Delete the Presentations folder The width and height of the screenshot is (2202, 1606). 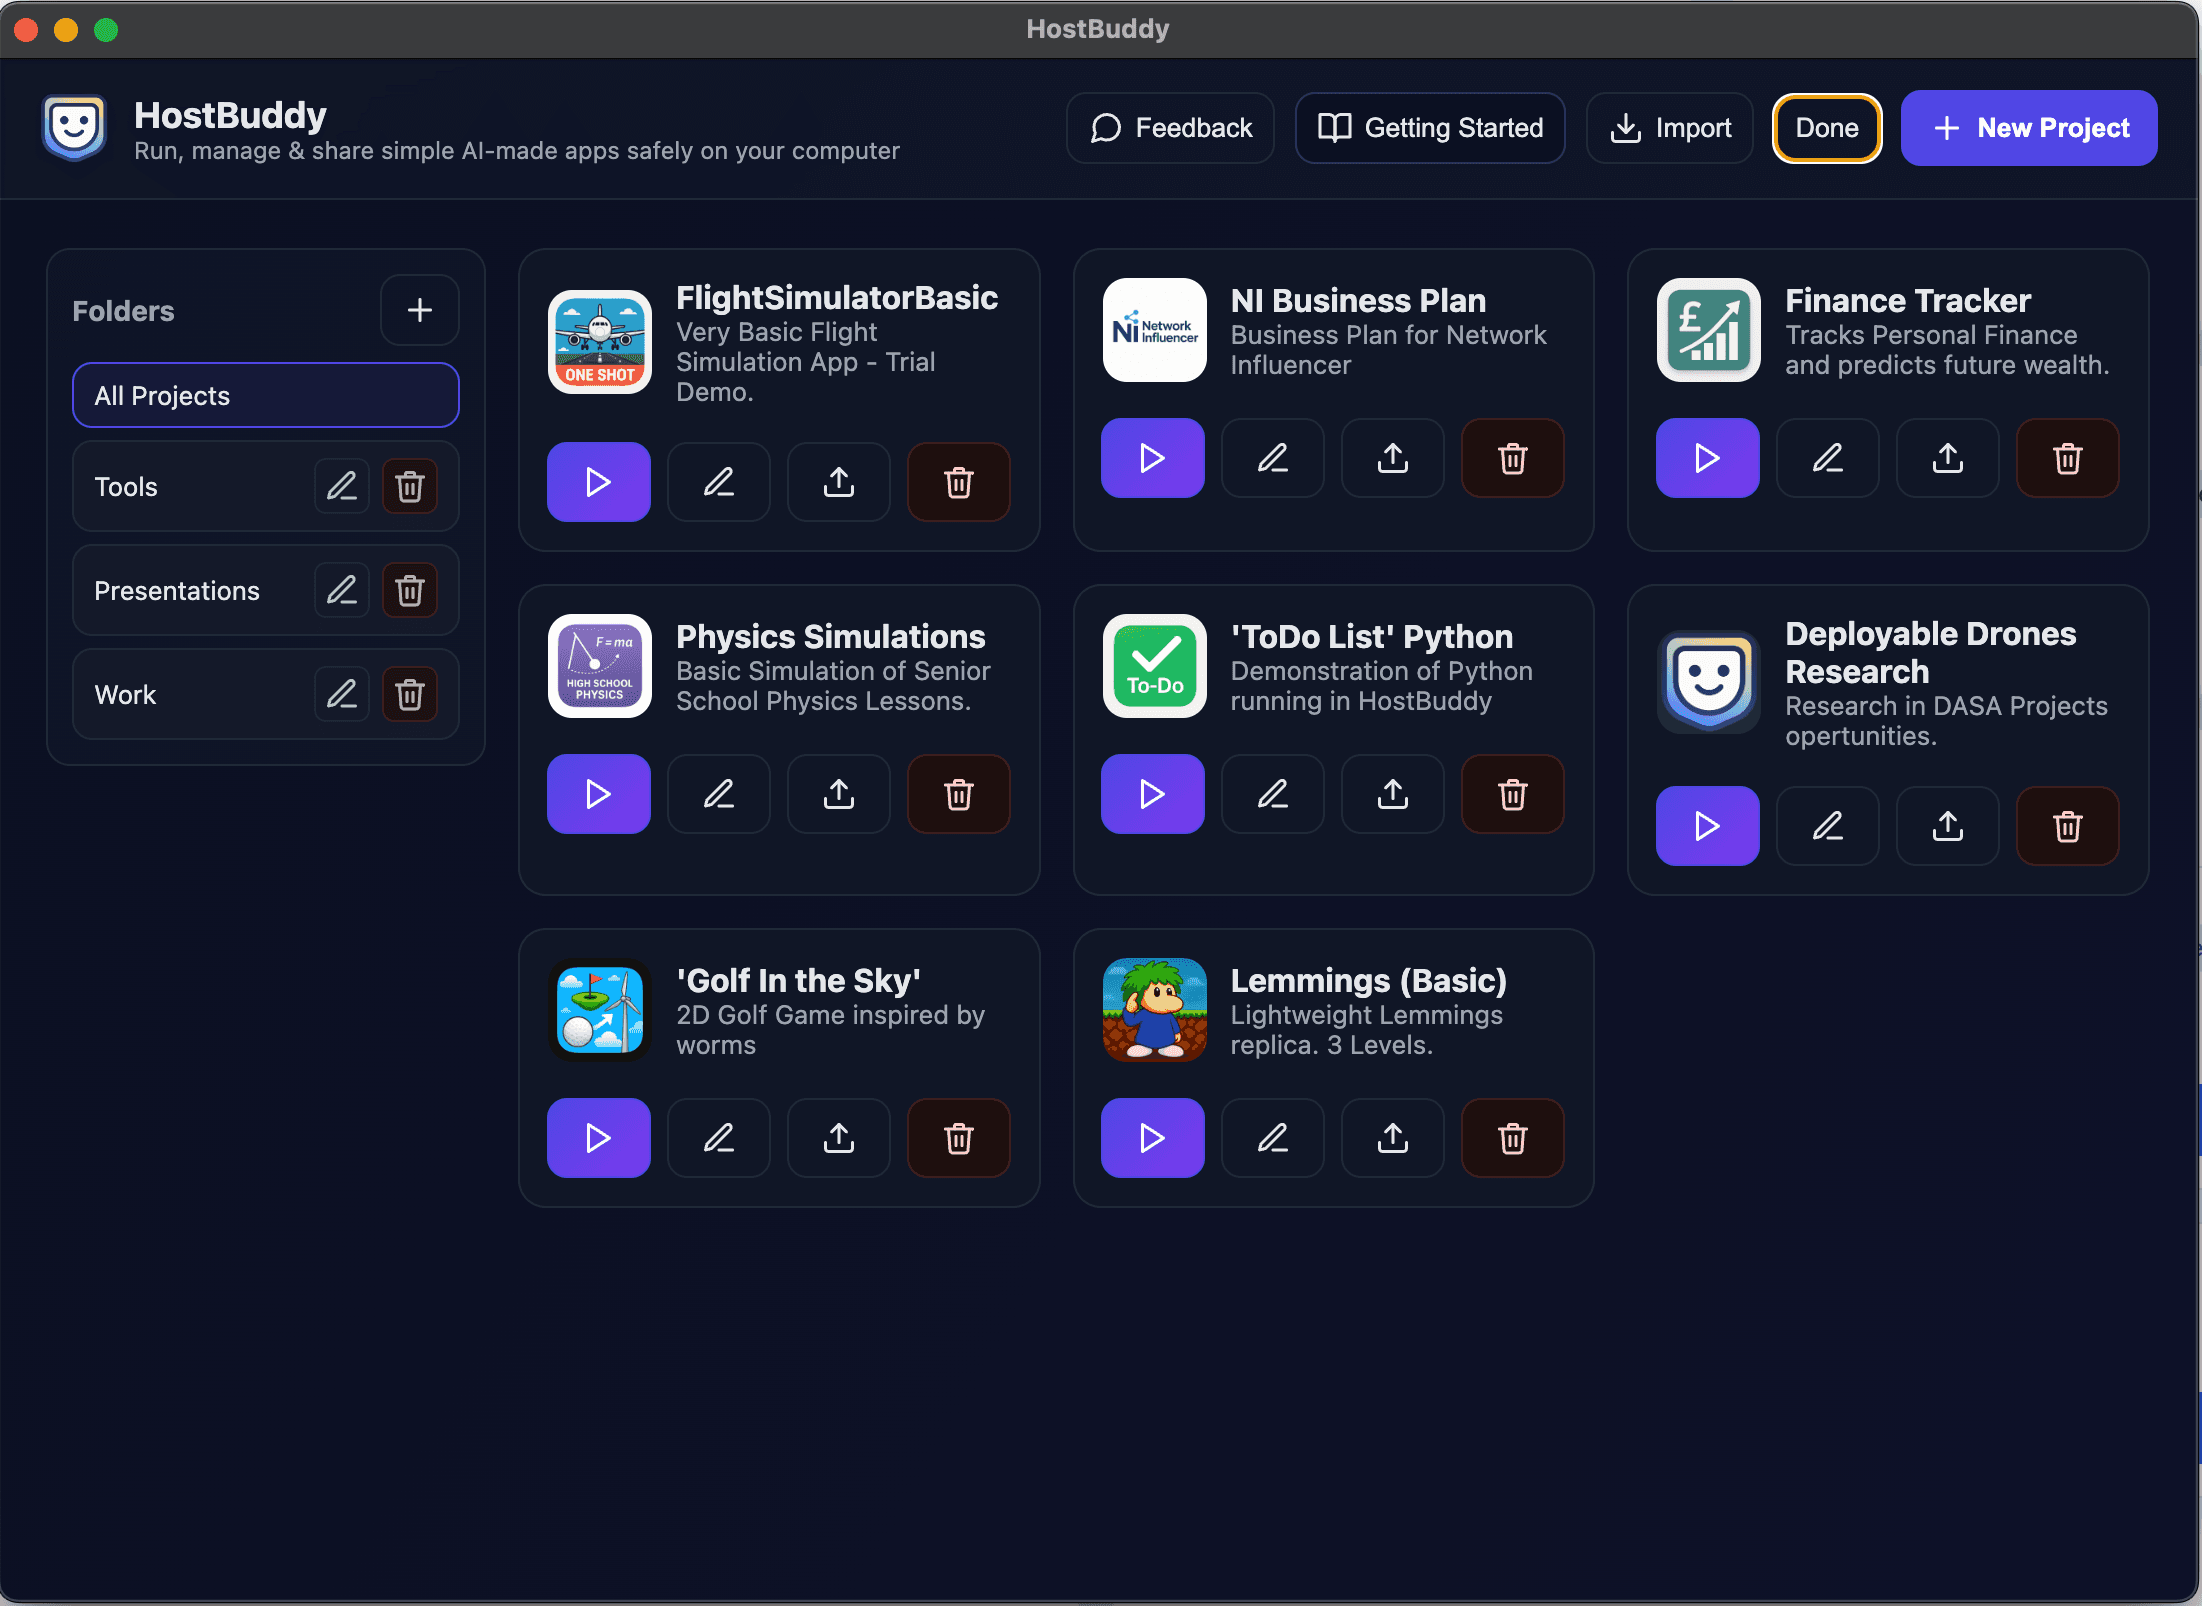coord(410,590)
